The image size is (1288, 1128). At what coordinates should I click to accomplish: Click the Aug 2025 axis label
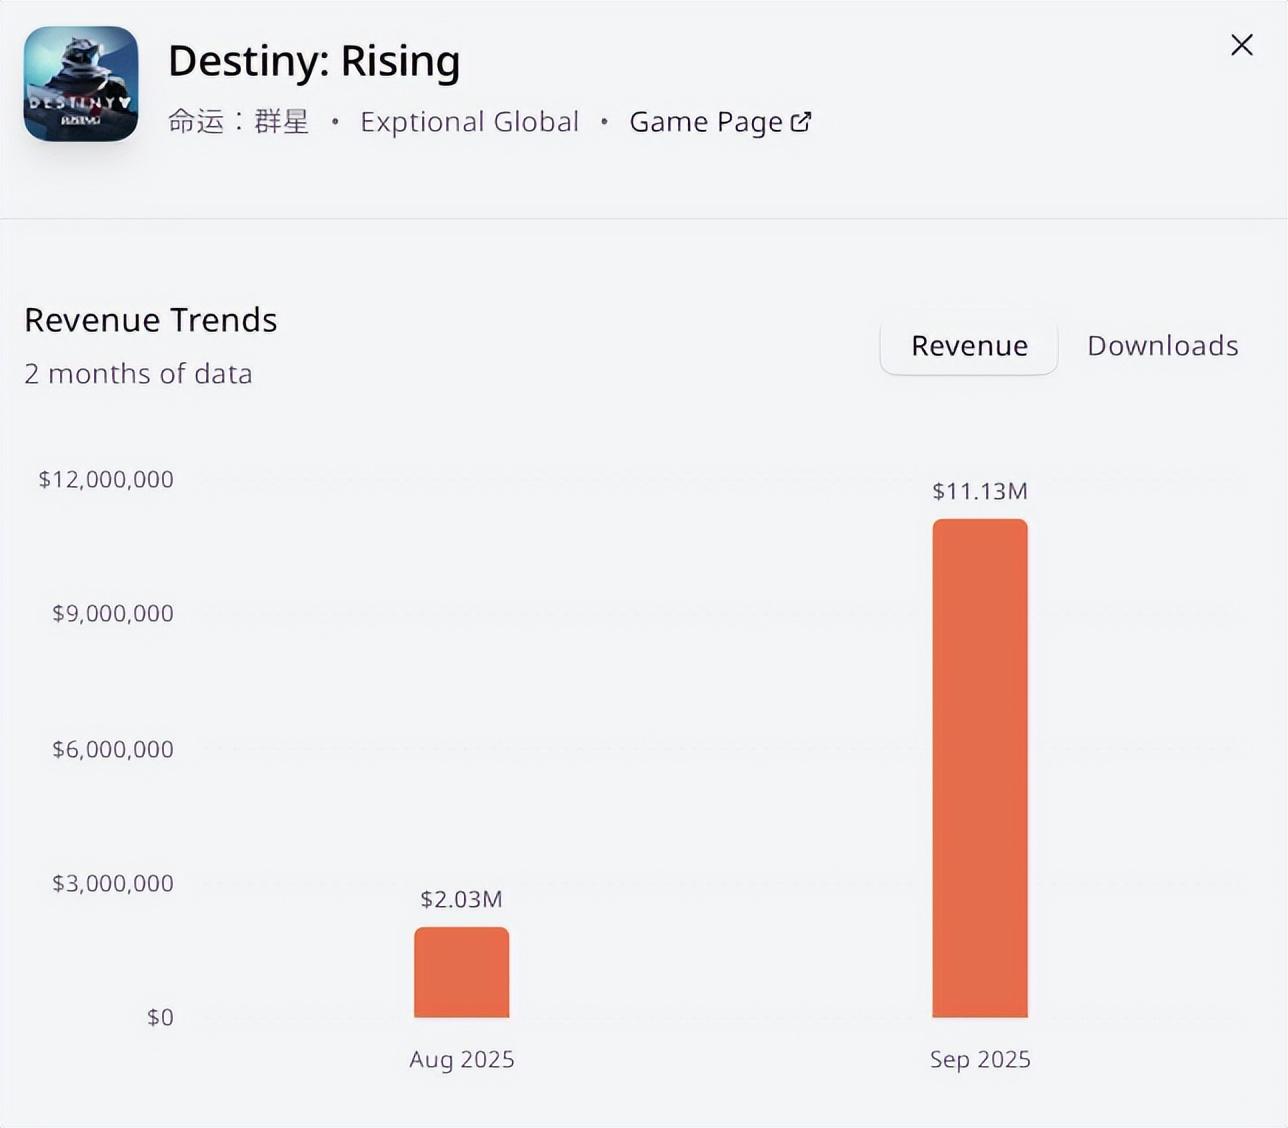coord(461,1059)
